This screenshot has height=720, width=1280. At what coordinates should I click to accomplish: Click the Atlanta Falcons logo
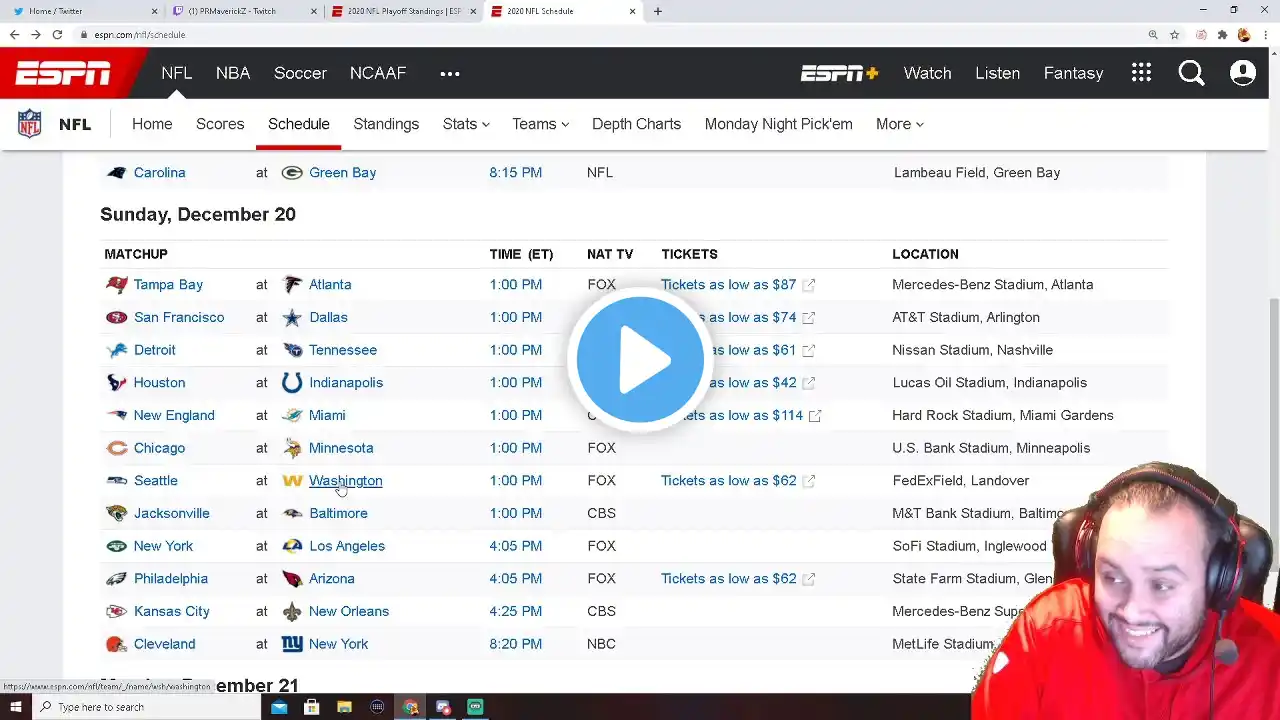click(x=292, y=285)
